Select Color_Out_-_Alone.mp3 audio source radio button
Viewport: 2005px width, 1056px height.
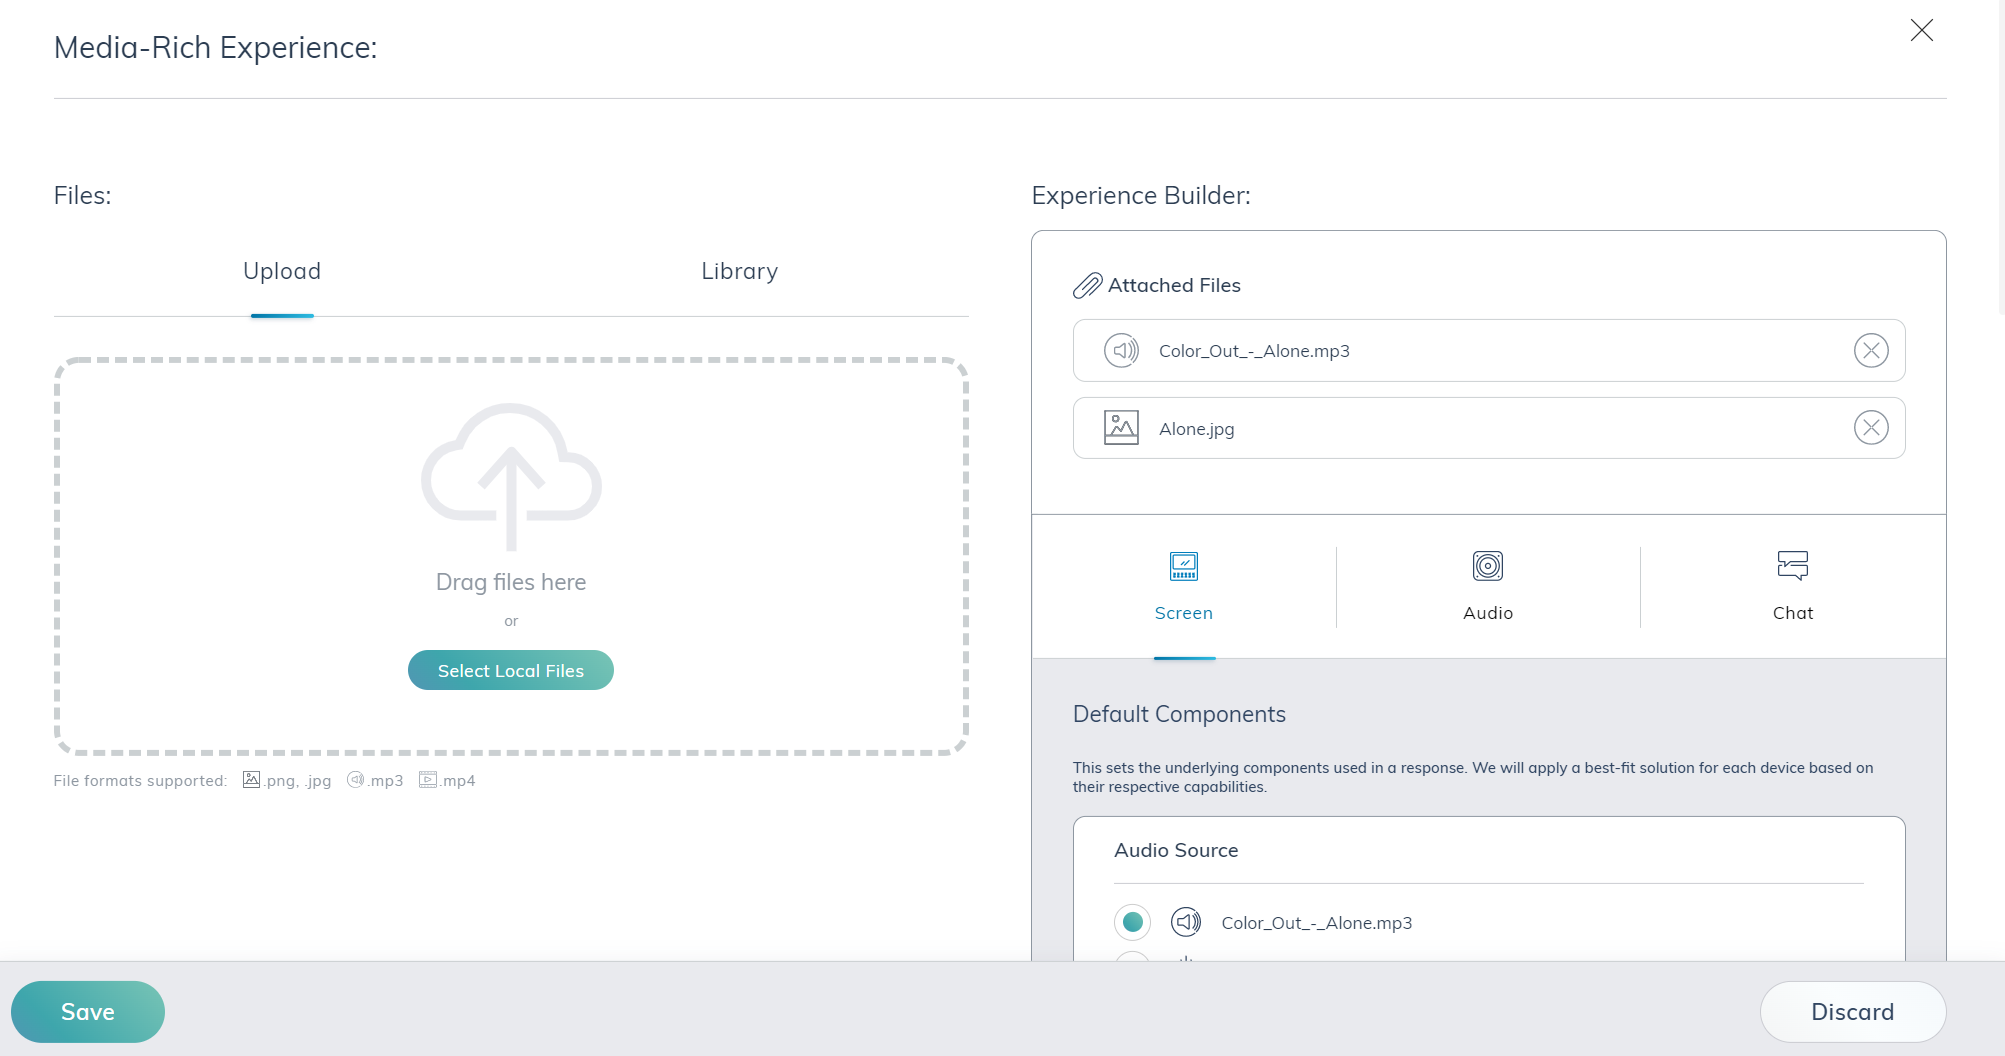pos(1132,922)
